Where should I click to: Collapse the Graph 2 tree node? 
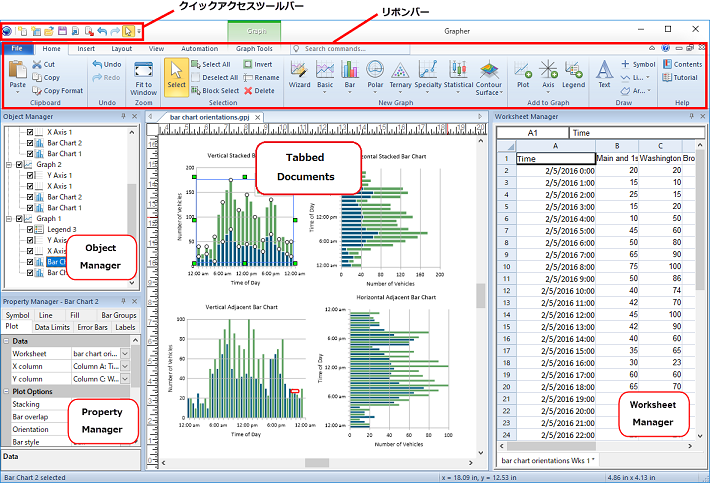tap(9, 165)
